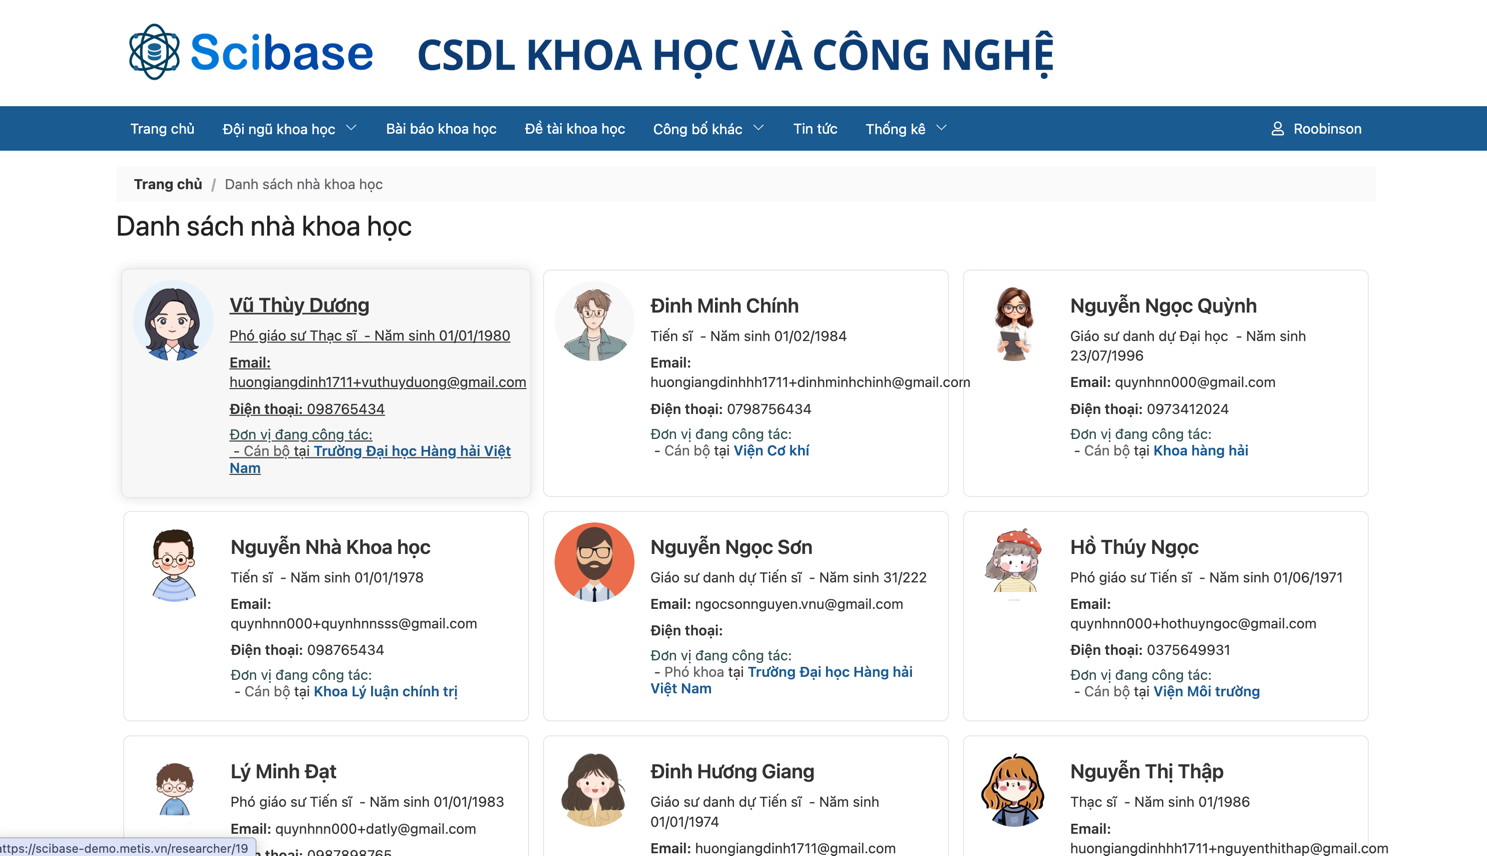Screen dimensions: 1487x856
Task: Open the Thống kê menu
Action: [896, 129]
